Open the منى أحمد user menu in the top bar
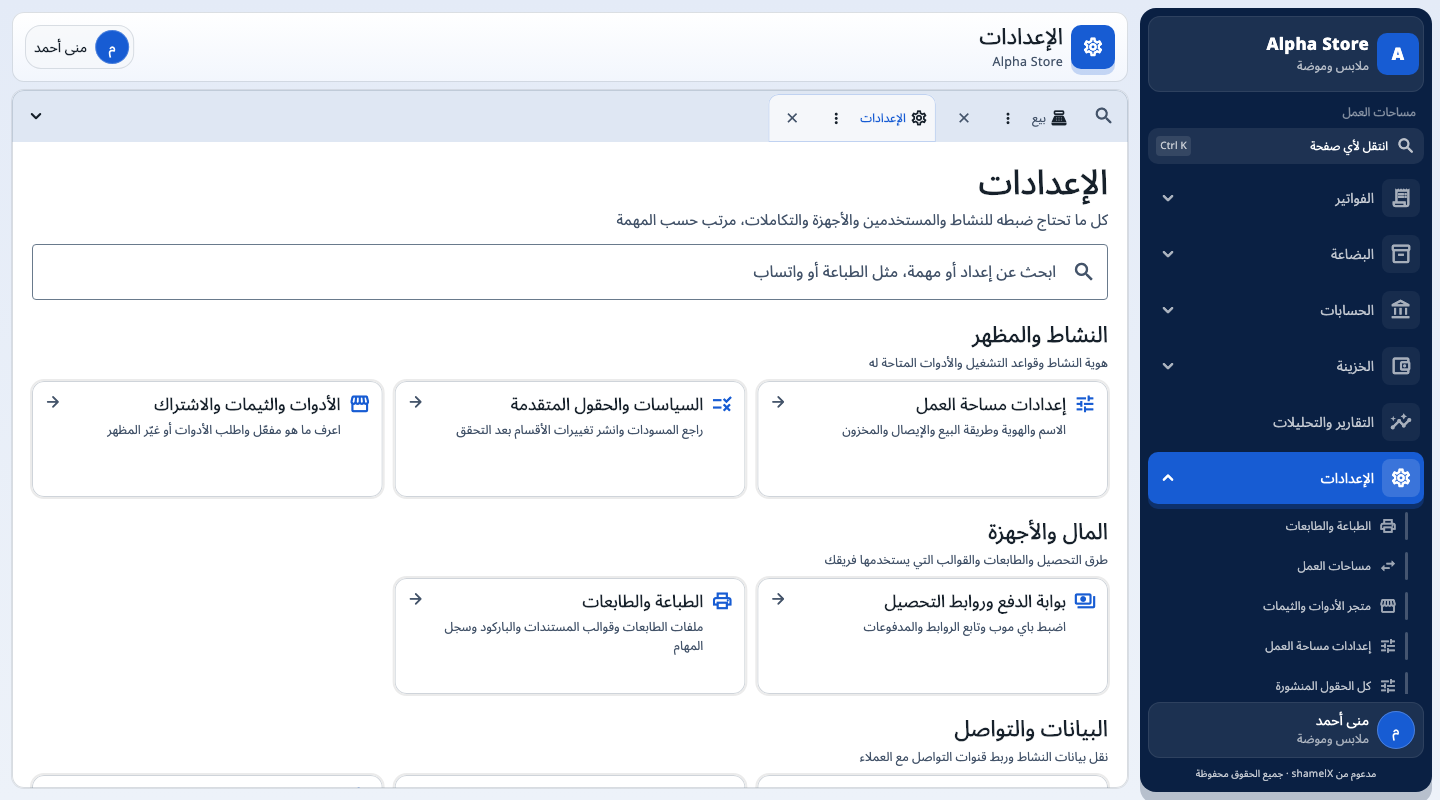The height and width of the screenshot is (800, 1440). (x=80, y=47)
